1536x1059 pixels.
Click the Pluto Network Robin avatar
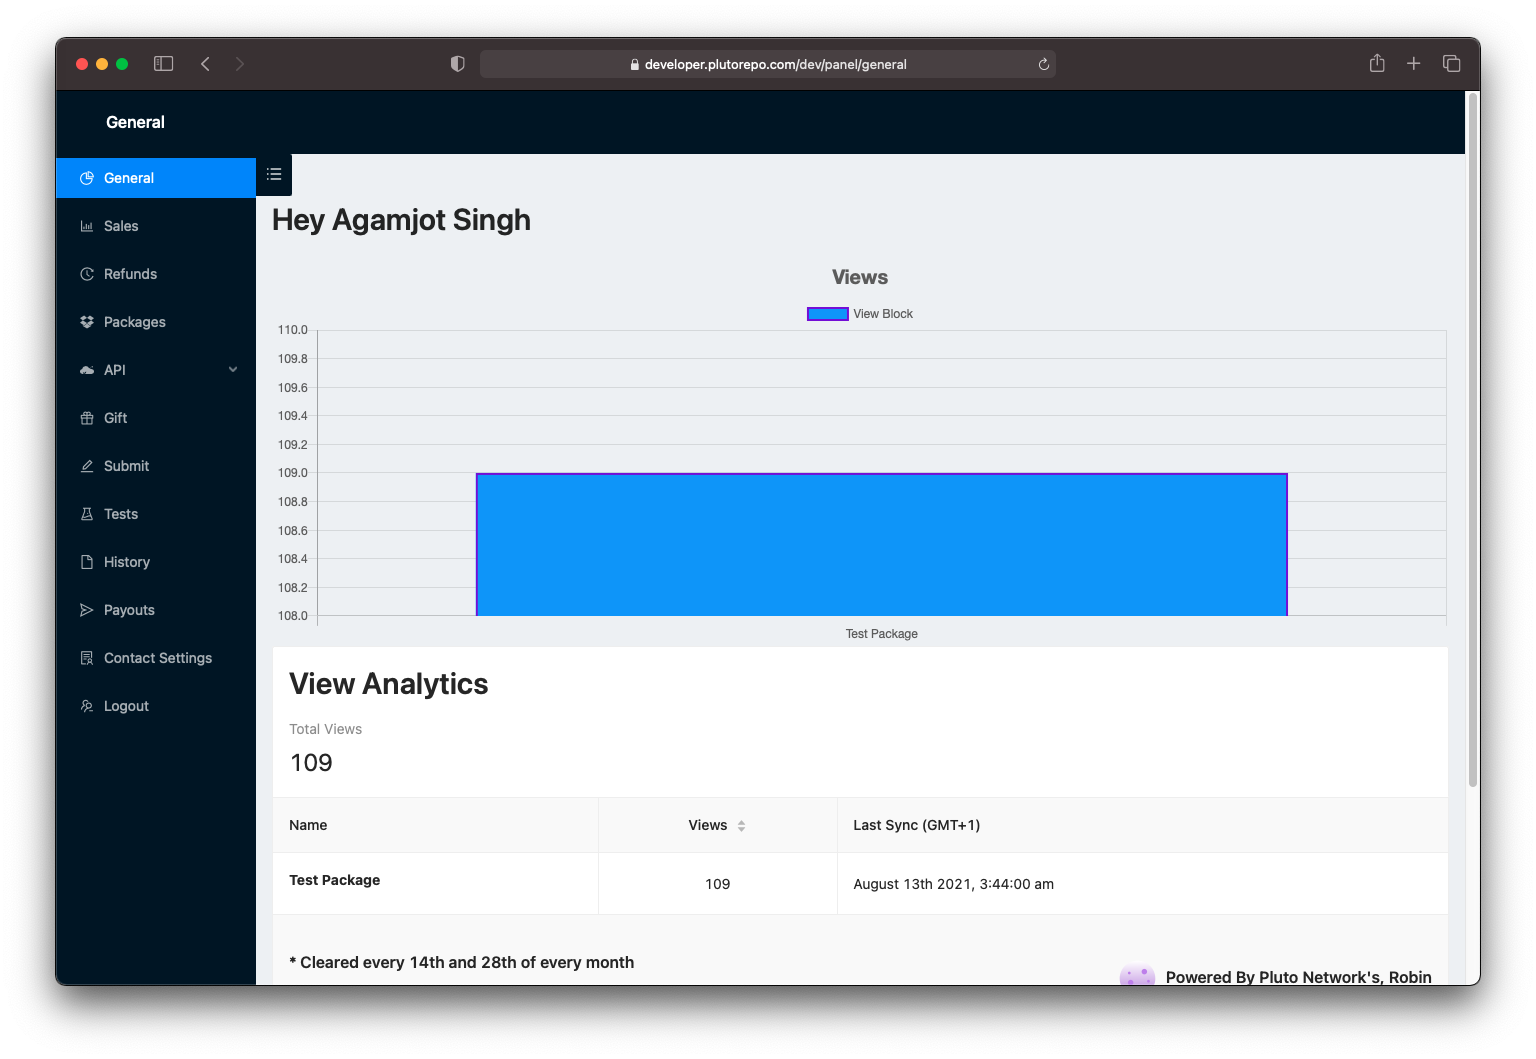click(x=1137, y=975)
